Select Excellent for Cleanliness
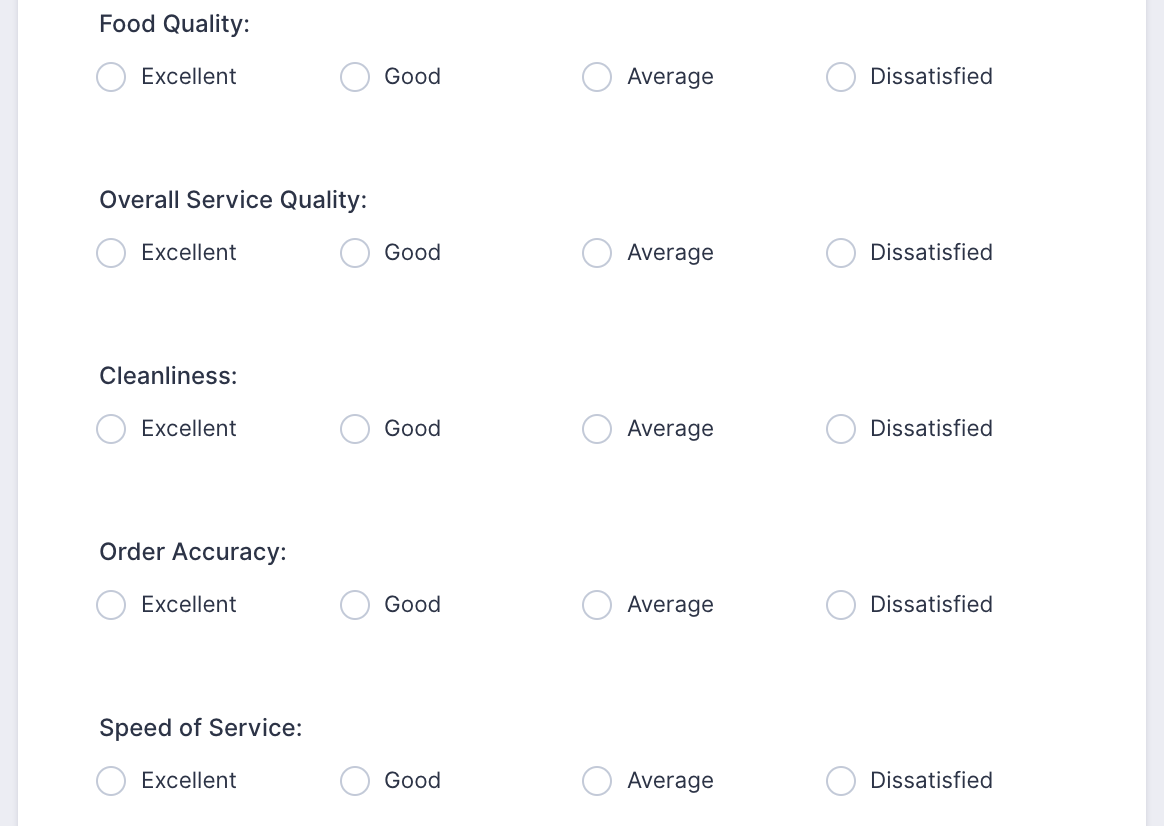The height and width of the screenshot is (826, 1164). [111, 429]
